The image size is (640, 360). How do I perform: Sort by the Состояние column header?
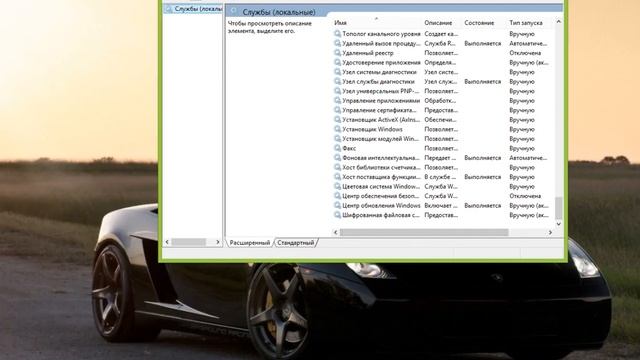click(484, 23)
